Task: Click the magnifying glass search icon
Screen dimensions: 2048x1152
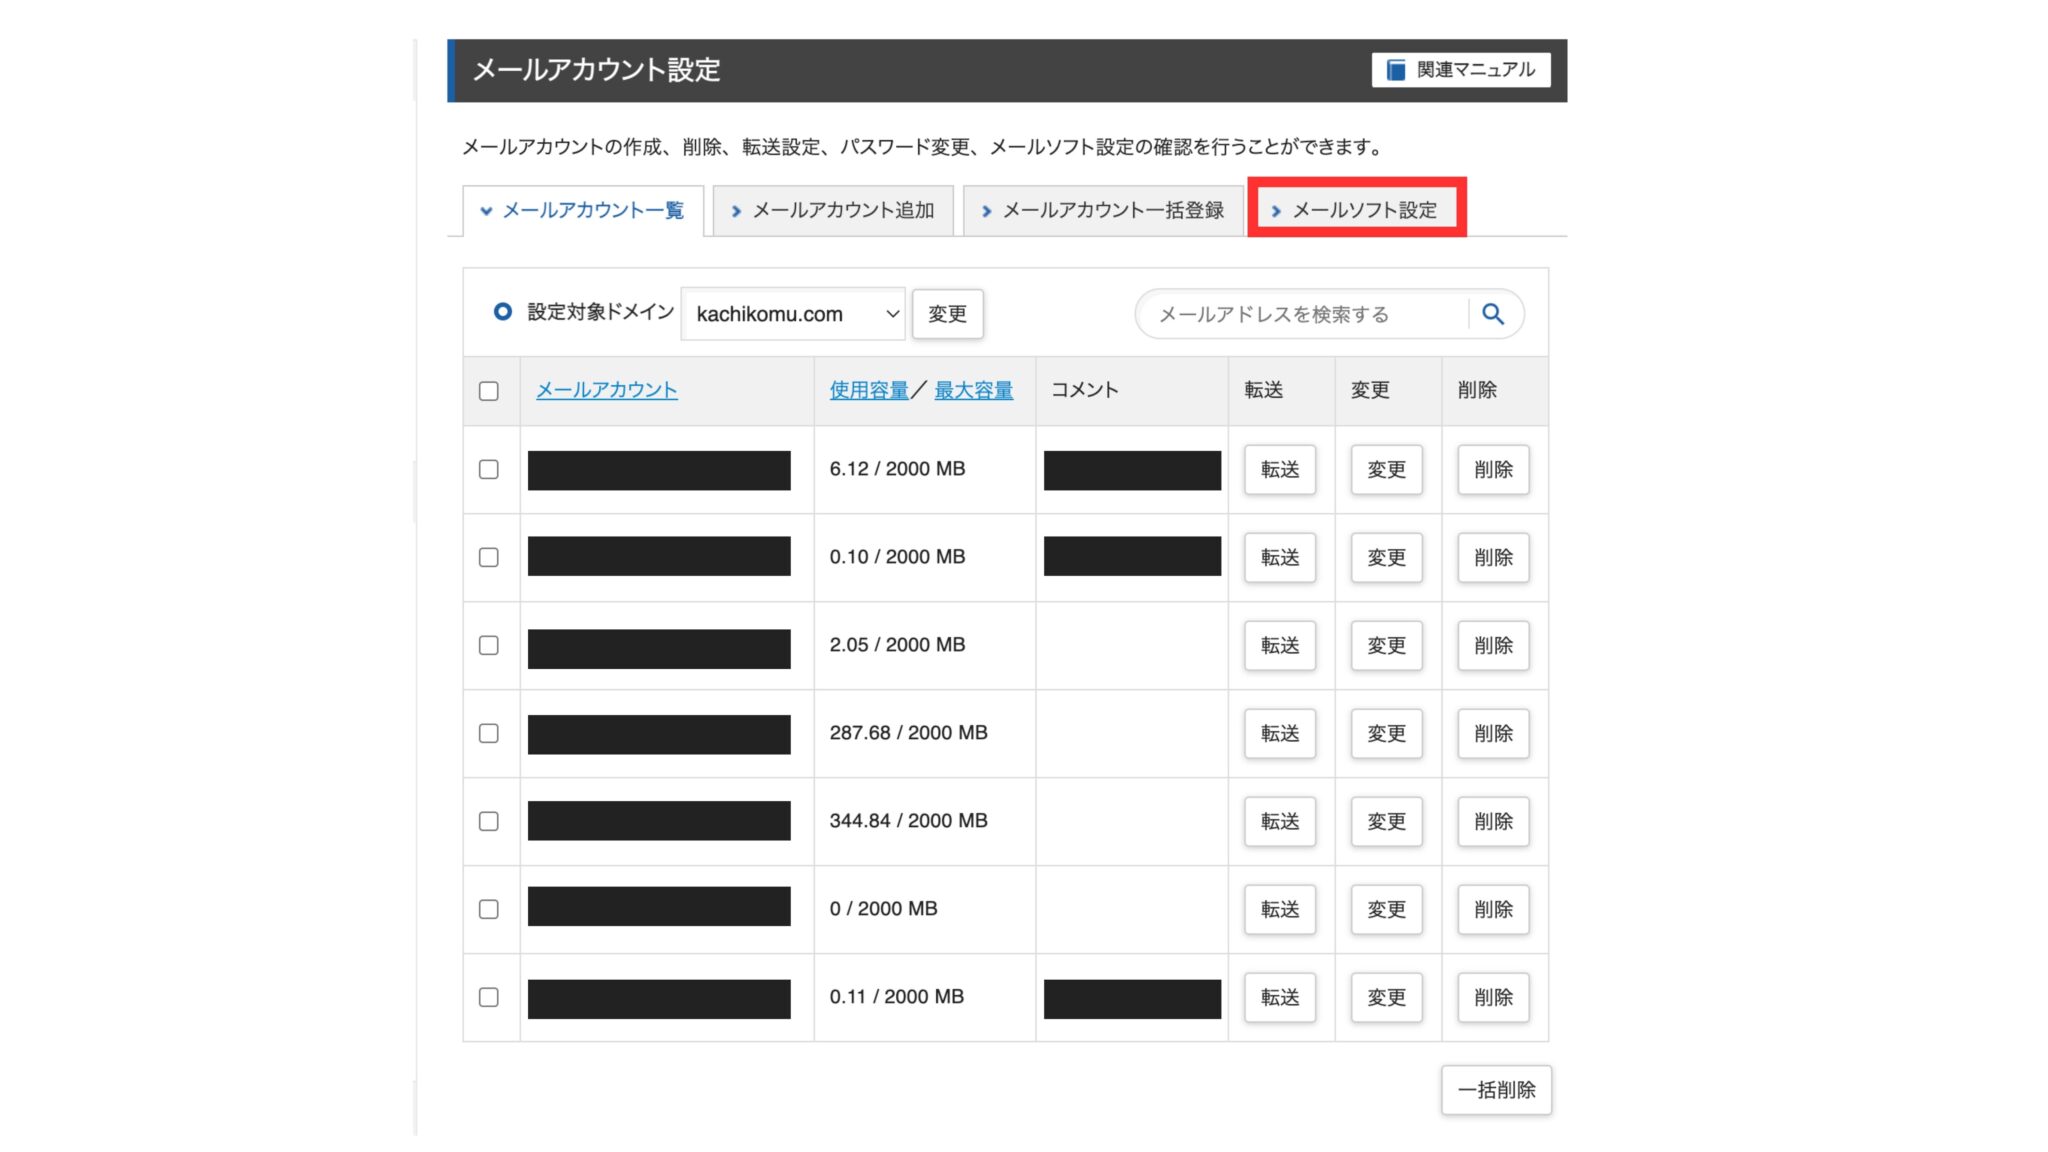Action: click(1492, 314)
